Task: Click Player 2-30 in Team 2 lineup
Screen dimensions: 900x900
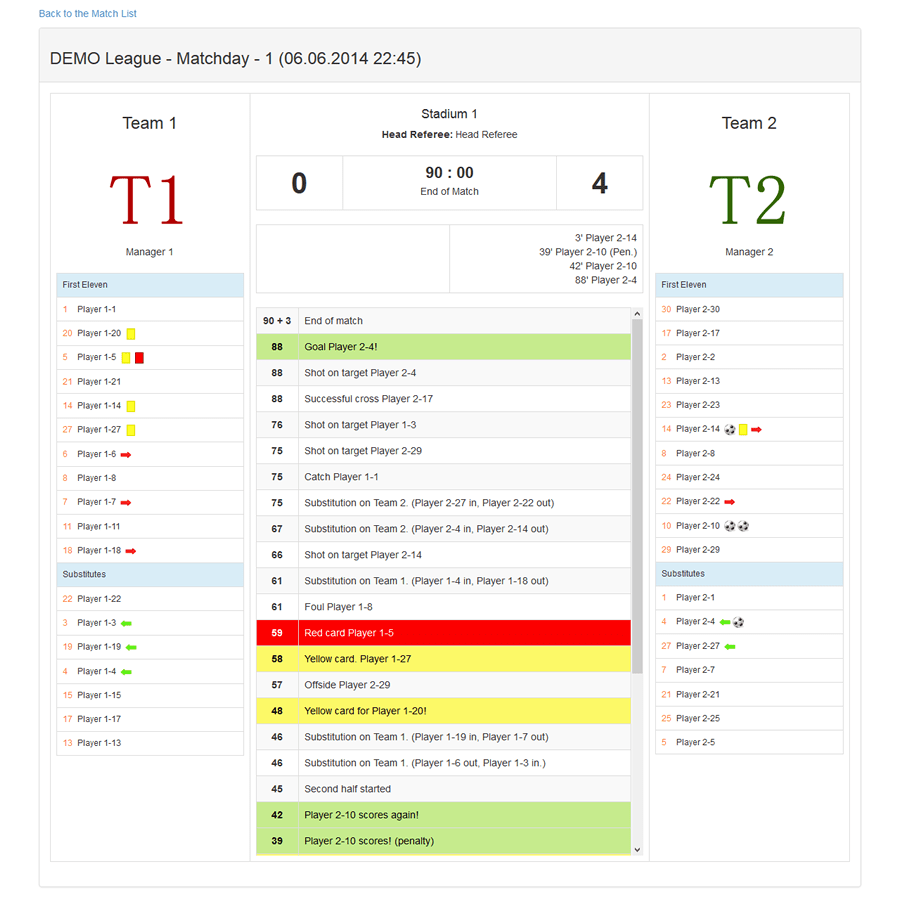Action: 749,309
